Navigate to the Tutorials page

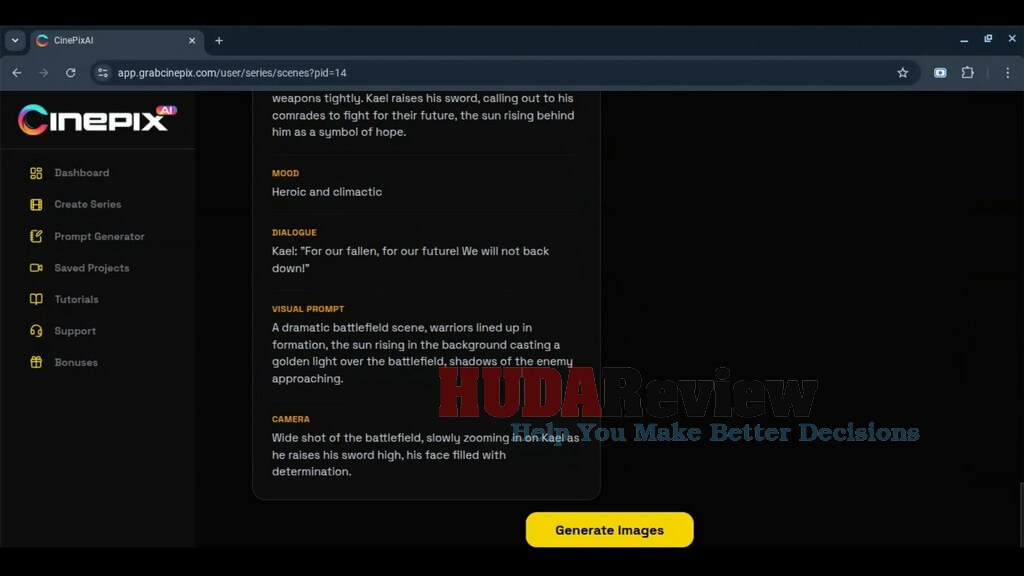tap(76, 299)
